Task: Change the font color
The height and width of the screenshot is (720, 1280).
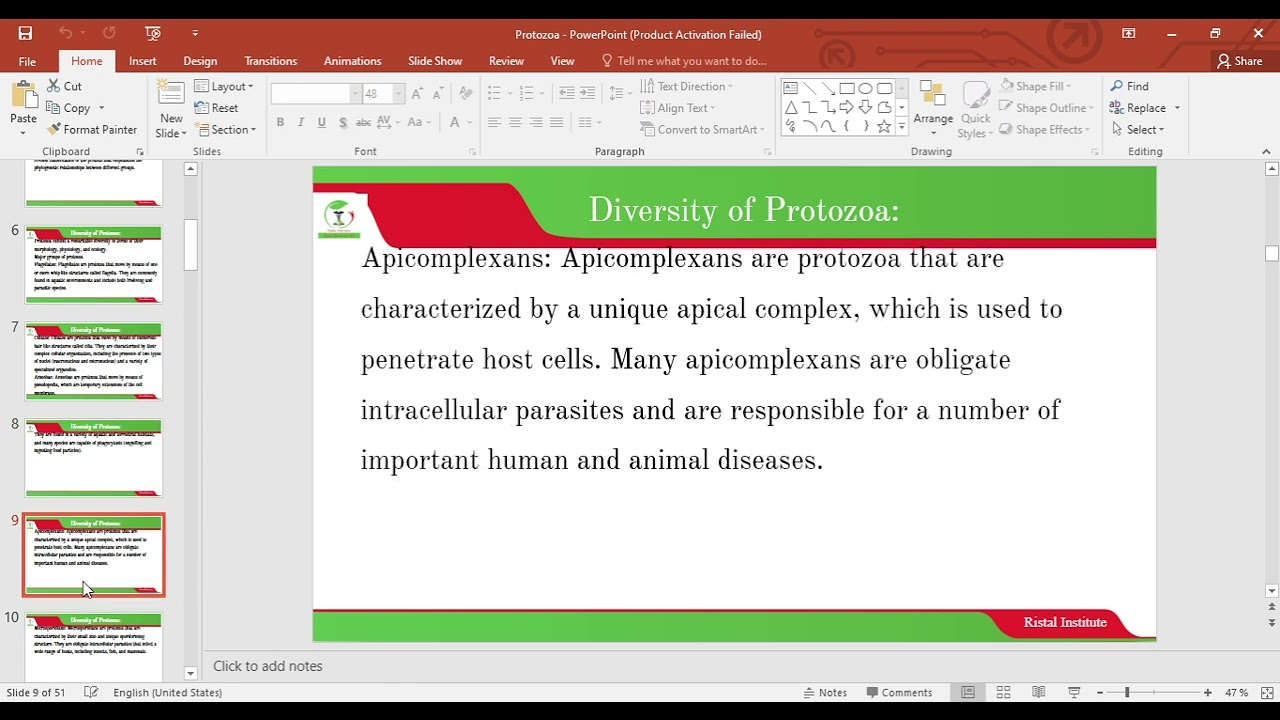Action: point(458,122)
